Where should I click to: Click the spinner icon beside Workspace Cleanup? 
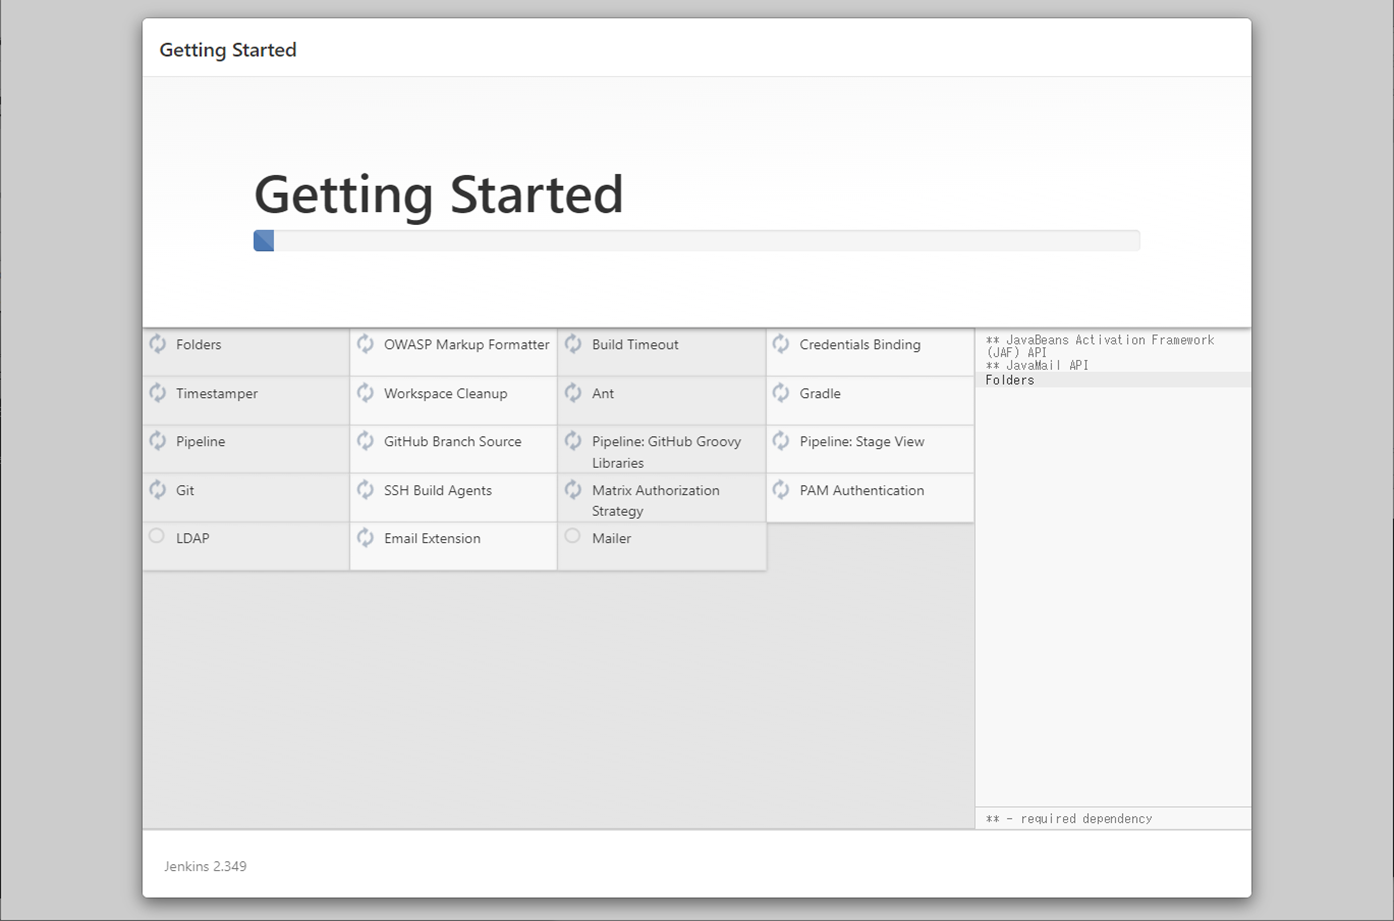point(366,393)
